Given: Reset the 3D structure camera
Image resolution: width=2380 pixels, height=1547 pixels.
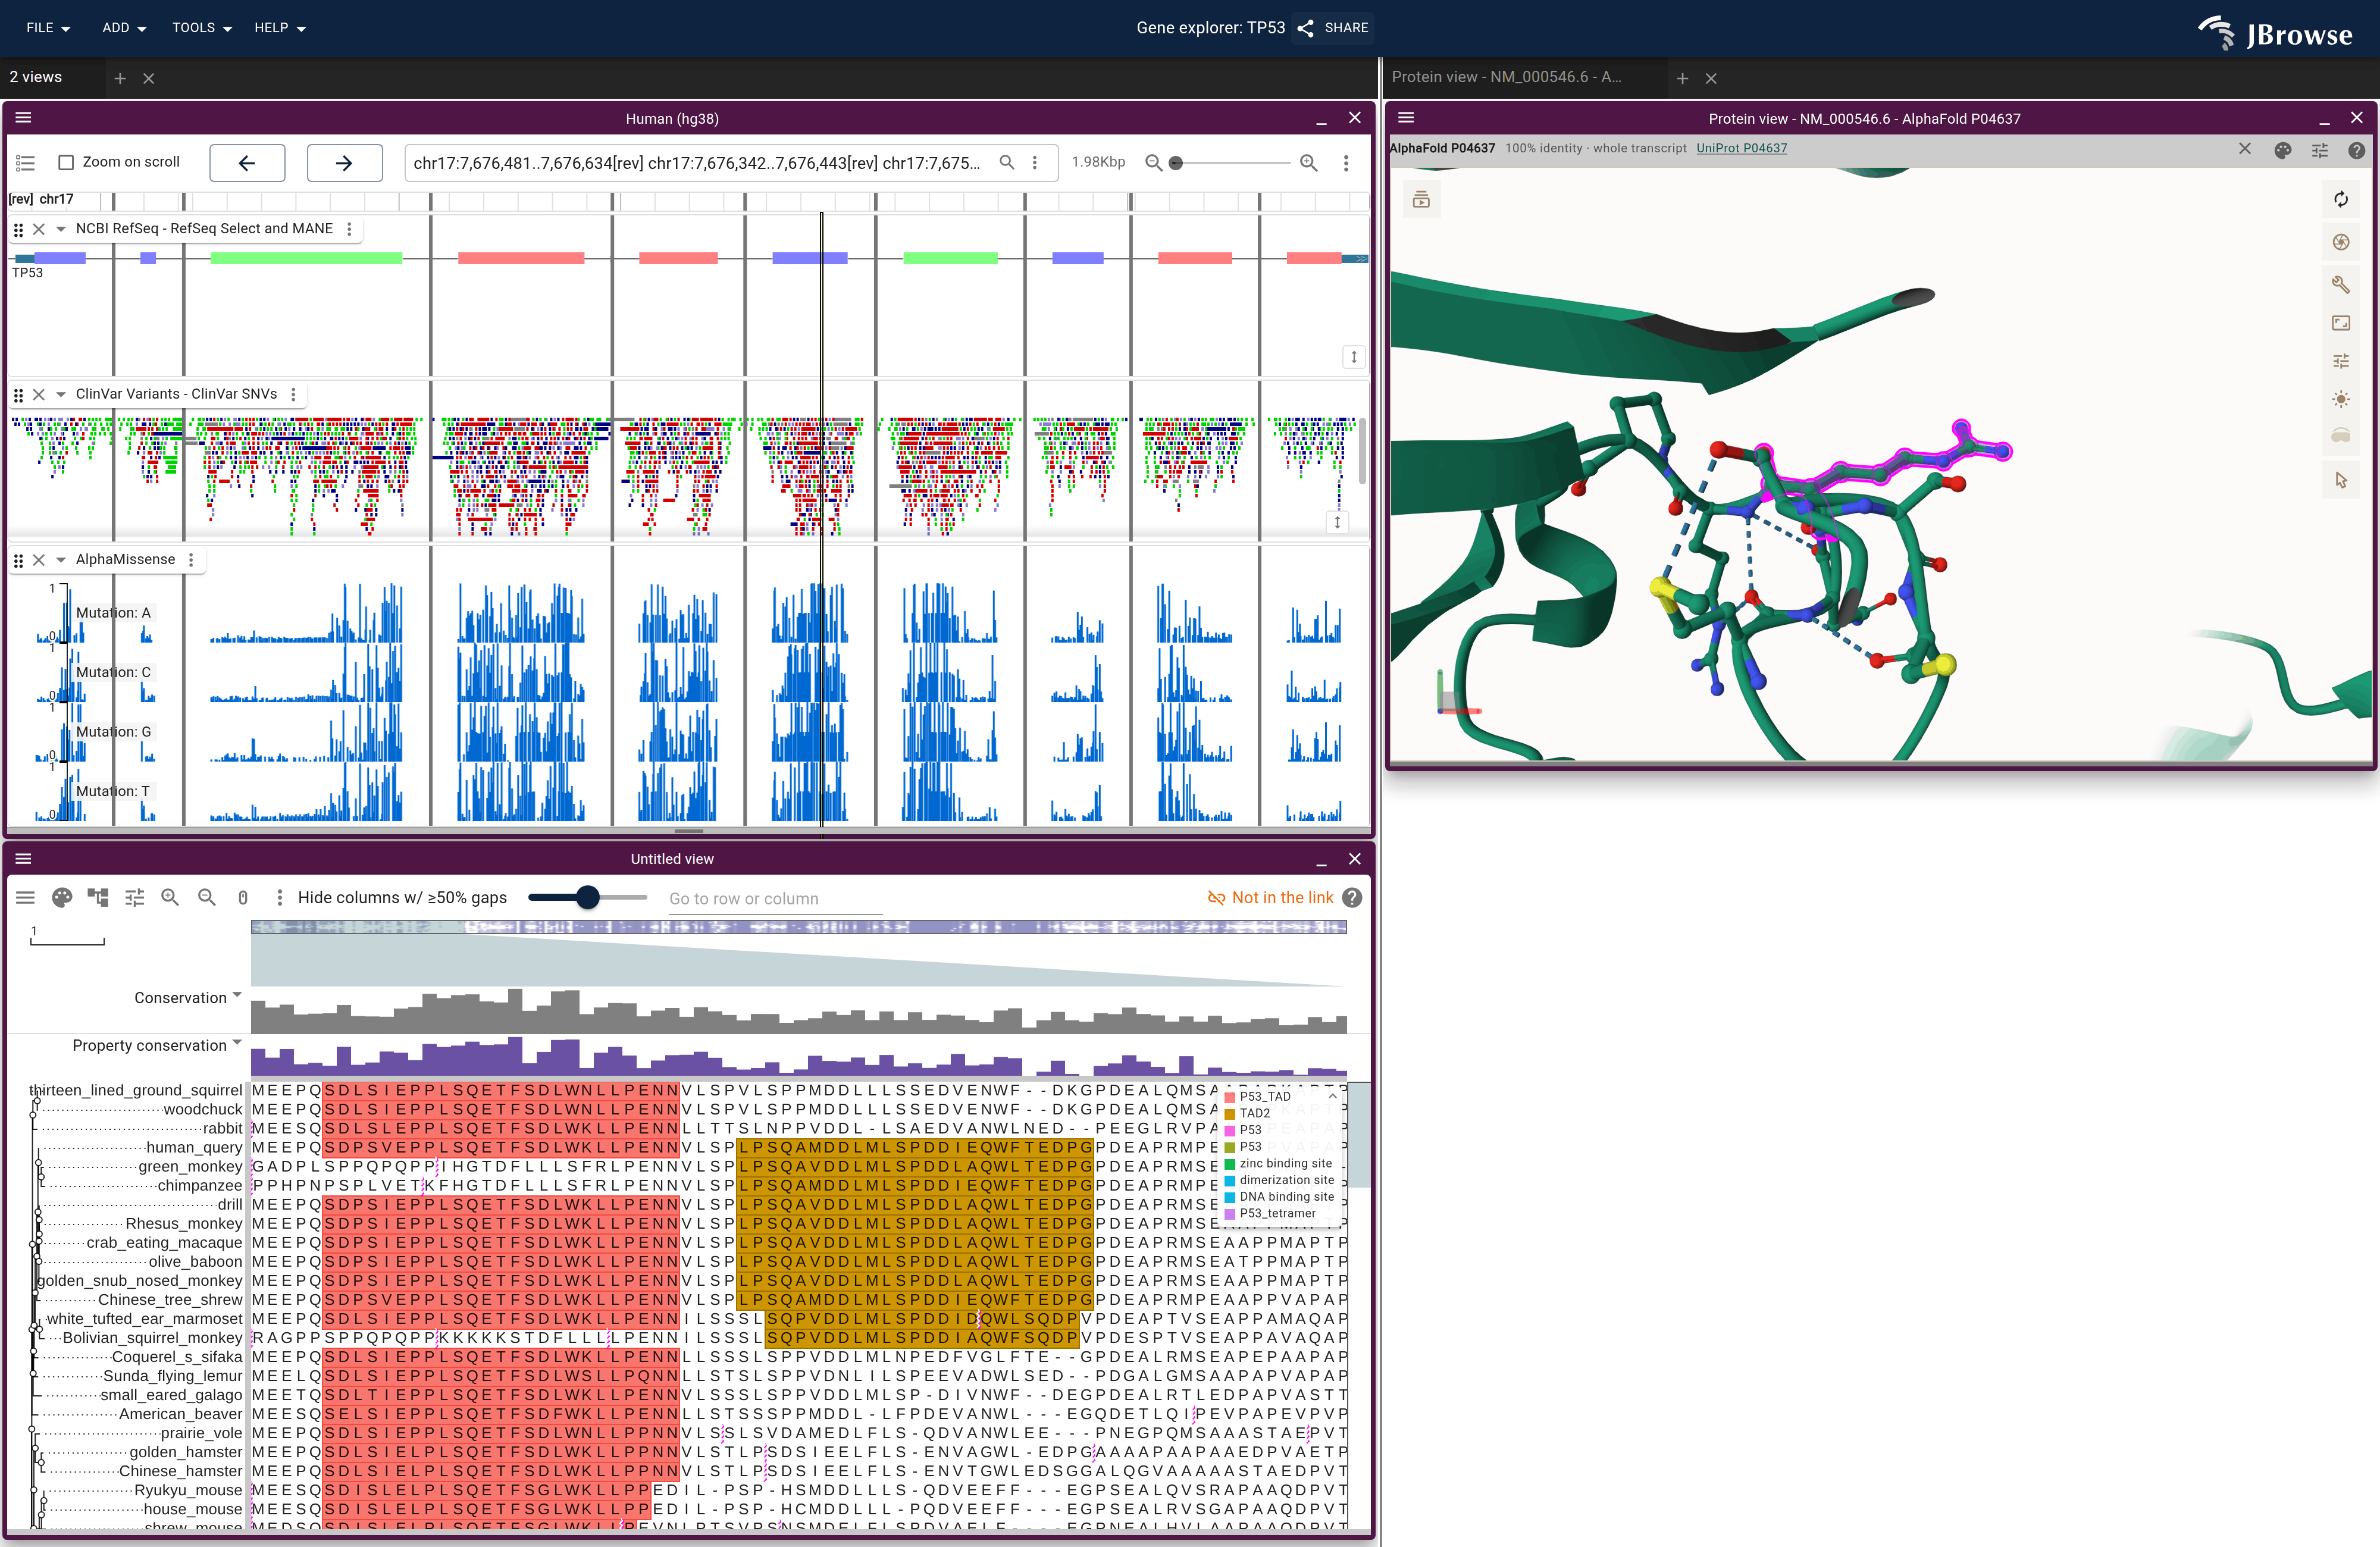Looking at the screenshot, I should (2341, 199).
